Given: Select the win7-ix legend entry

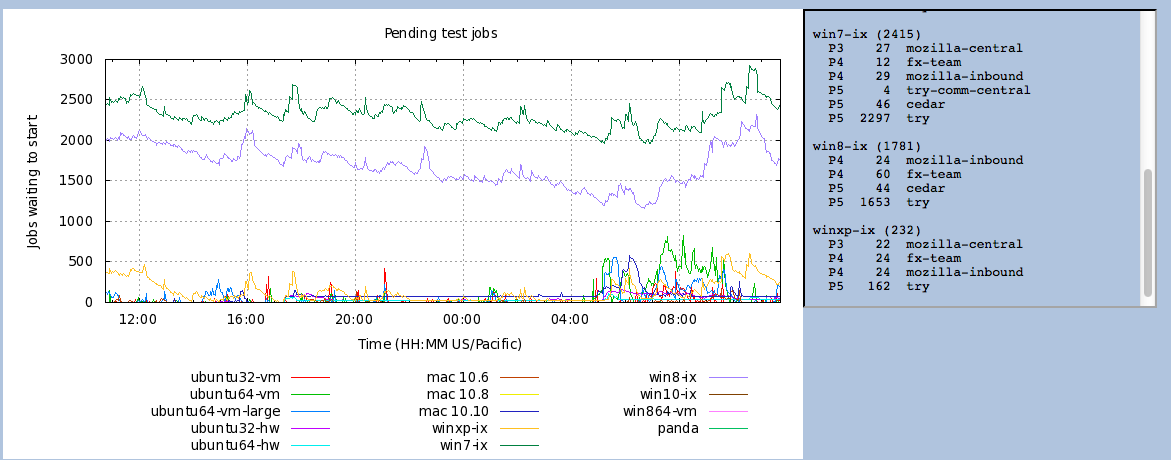Looking at the screenshot, I should tap(464, 445).
